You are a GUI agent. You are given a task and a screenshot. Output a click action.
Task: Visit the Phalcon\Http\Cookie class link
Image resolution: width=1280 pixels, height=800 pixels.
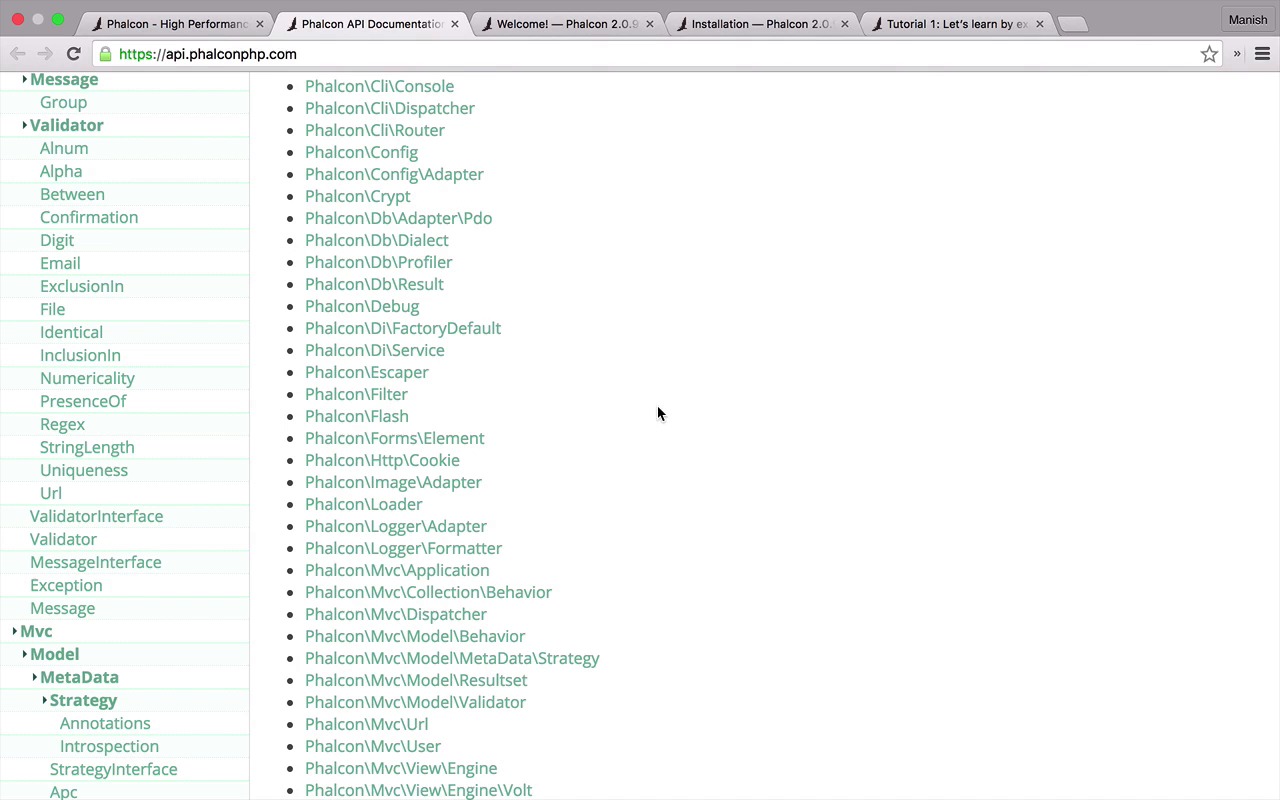382,460
